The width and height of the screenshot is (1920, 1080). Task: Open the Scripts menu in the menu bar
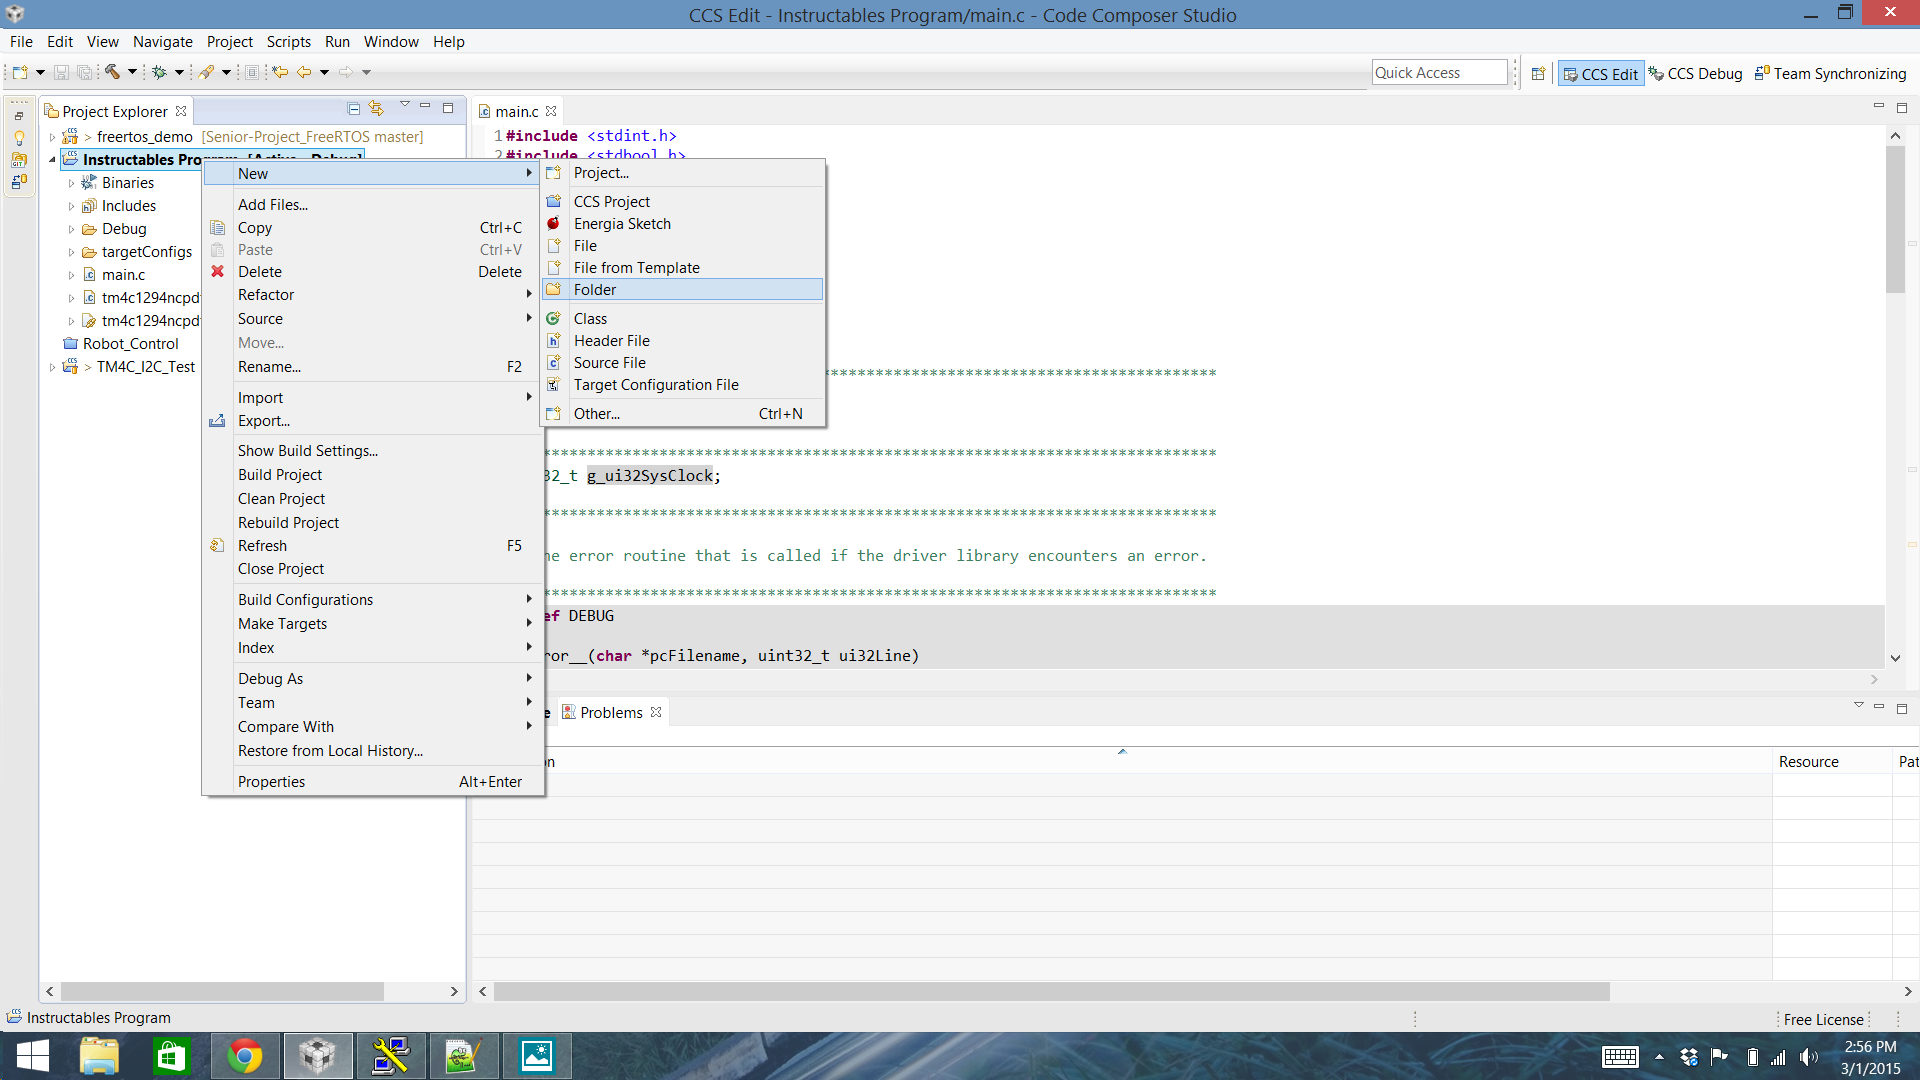click(288, 41)
